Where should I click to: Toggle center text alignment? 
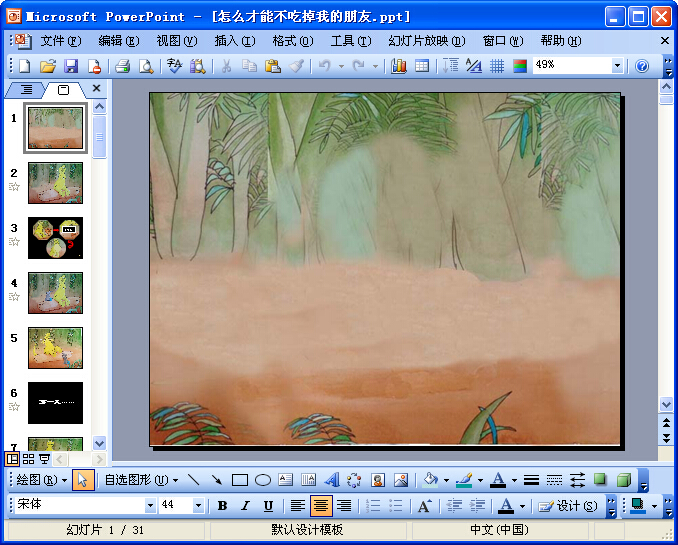click(321, 506)
